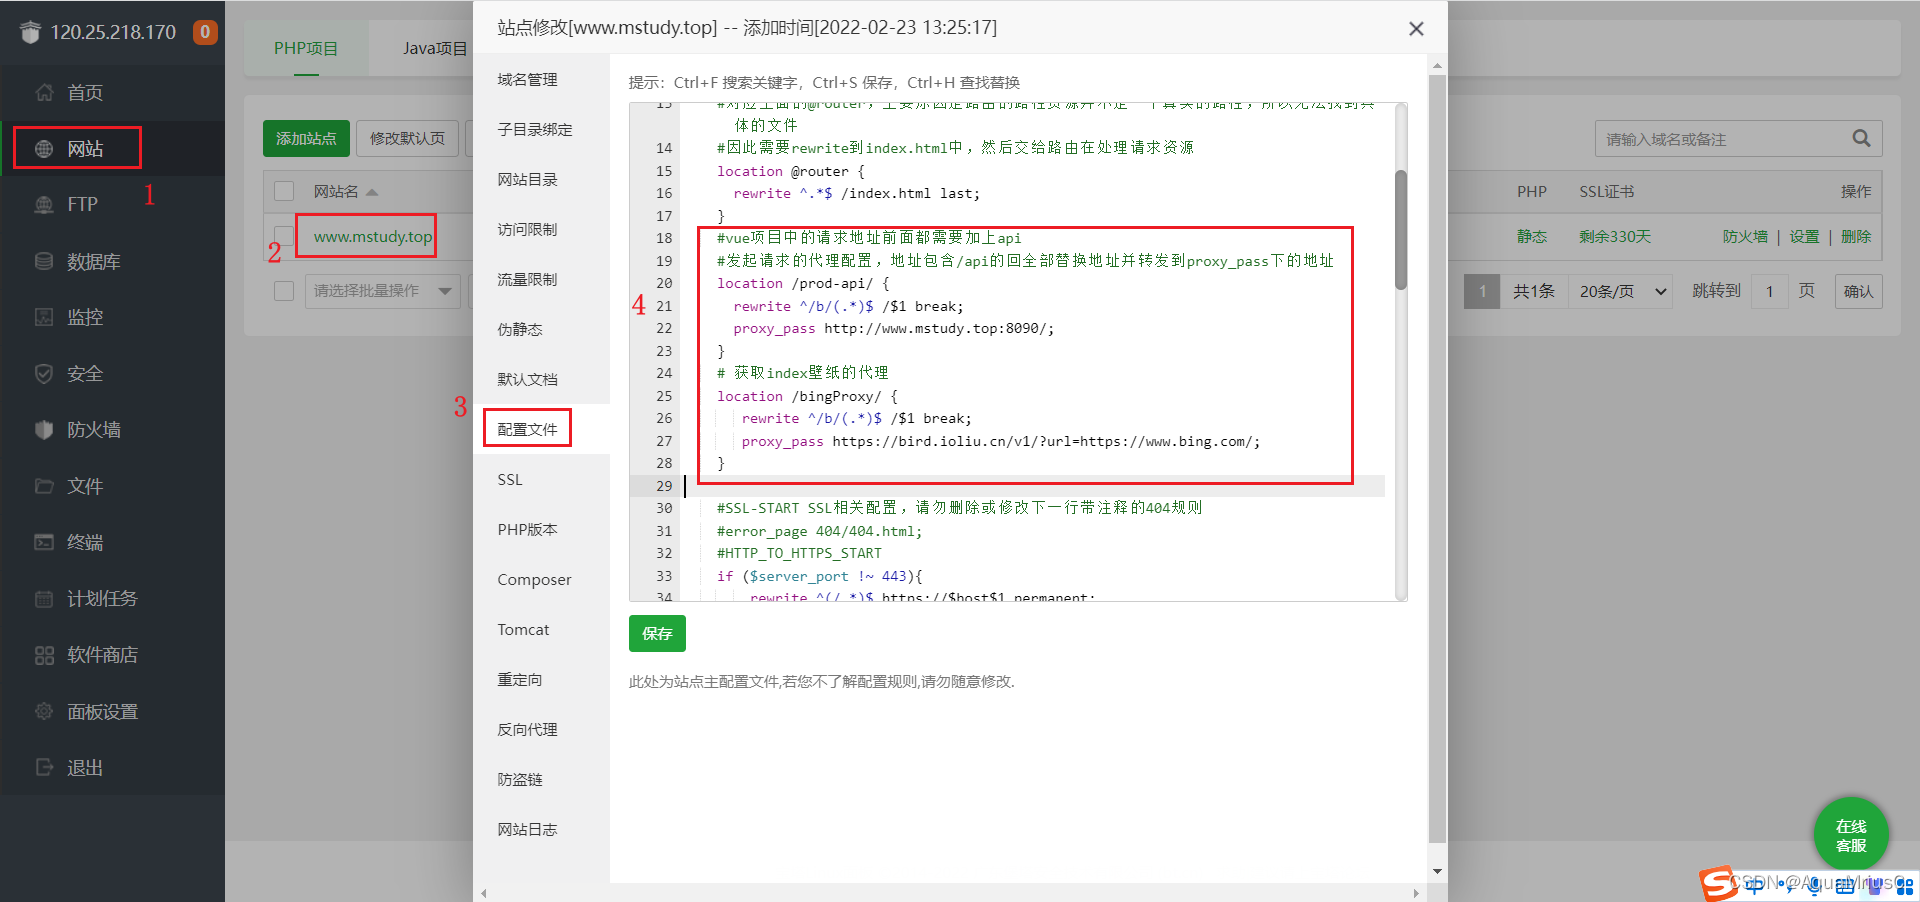Screen dimensions: 1920x902
Task: Open 重定向 in dialog menu
Action: (x=542, y=679)
